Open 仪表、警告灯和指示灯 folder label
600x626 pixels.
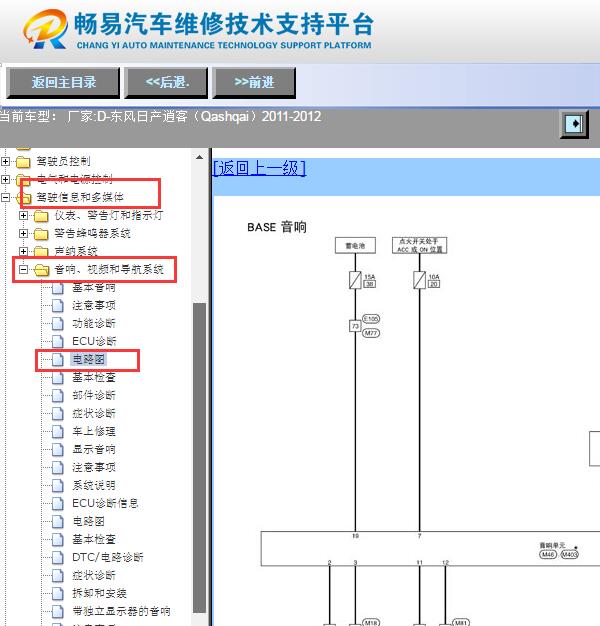tap(109, 216)
